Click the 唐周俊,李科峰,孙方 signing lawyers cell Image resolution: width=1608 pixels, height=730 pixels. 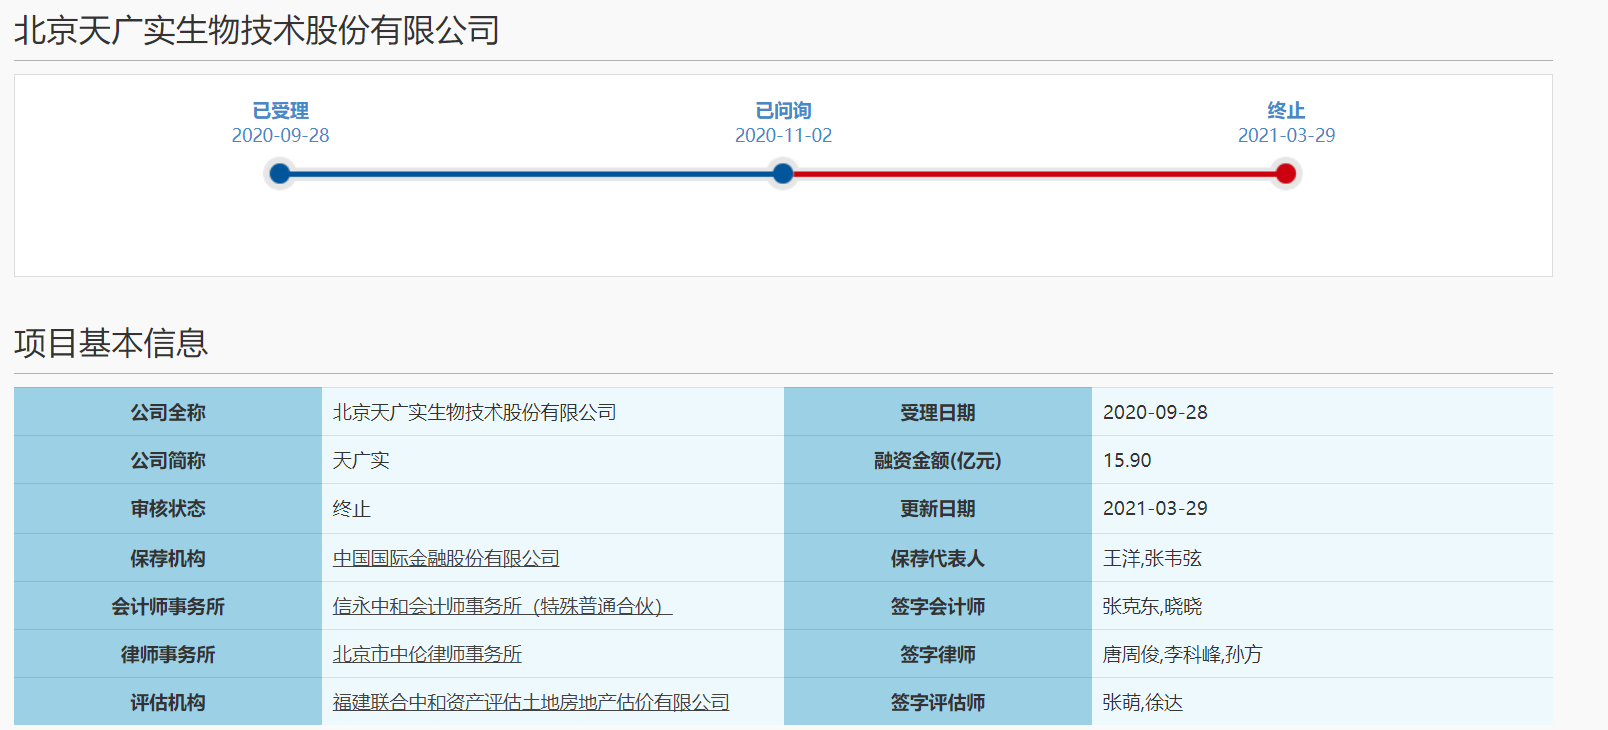[x=1182, y=654]
